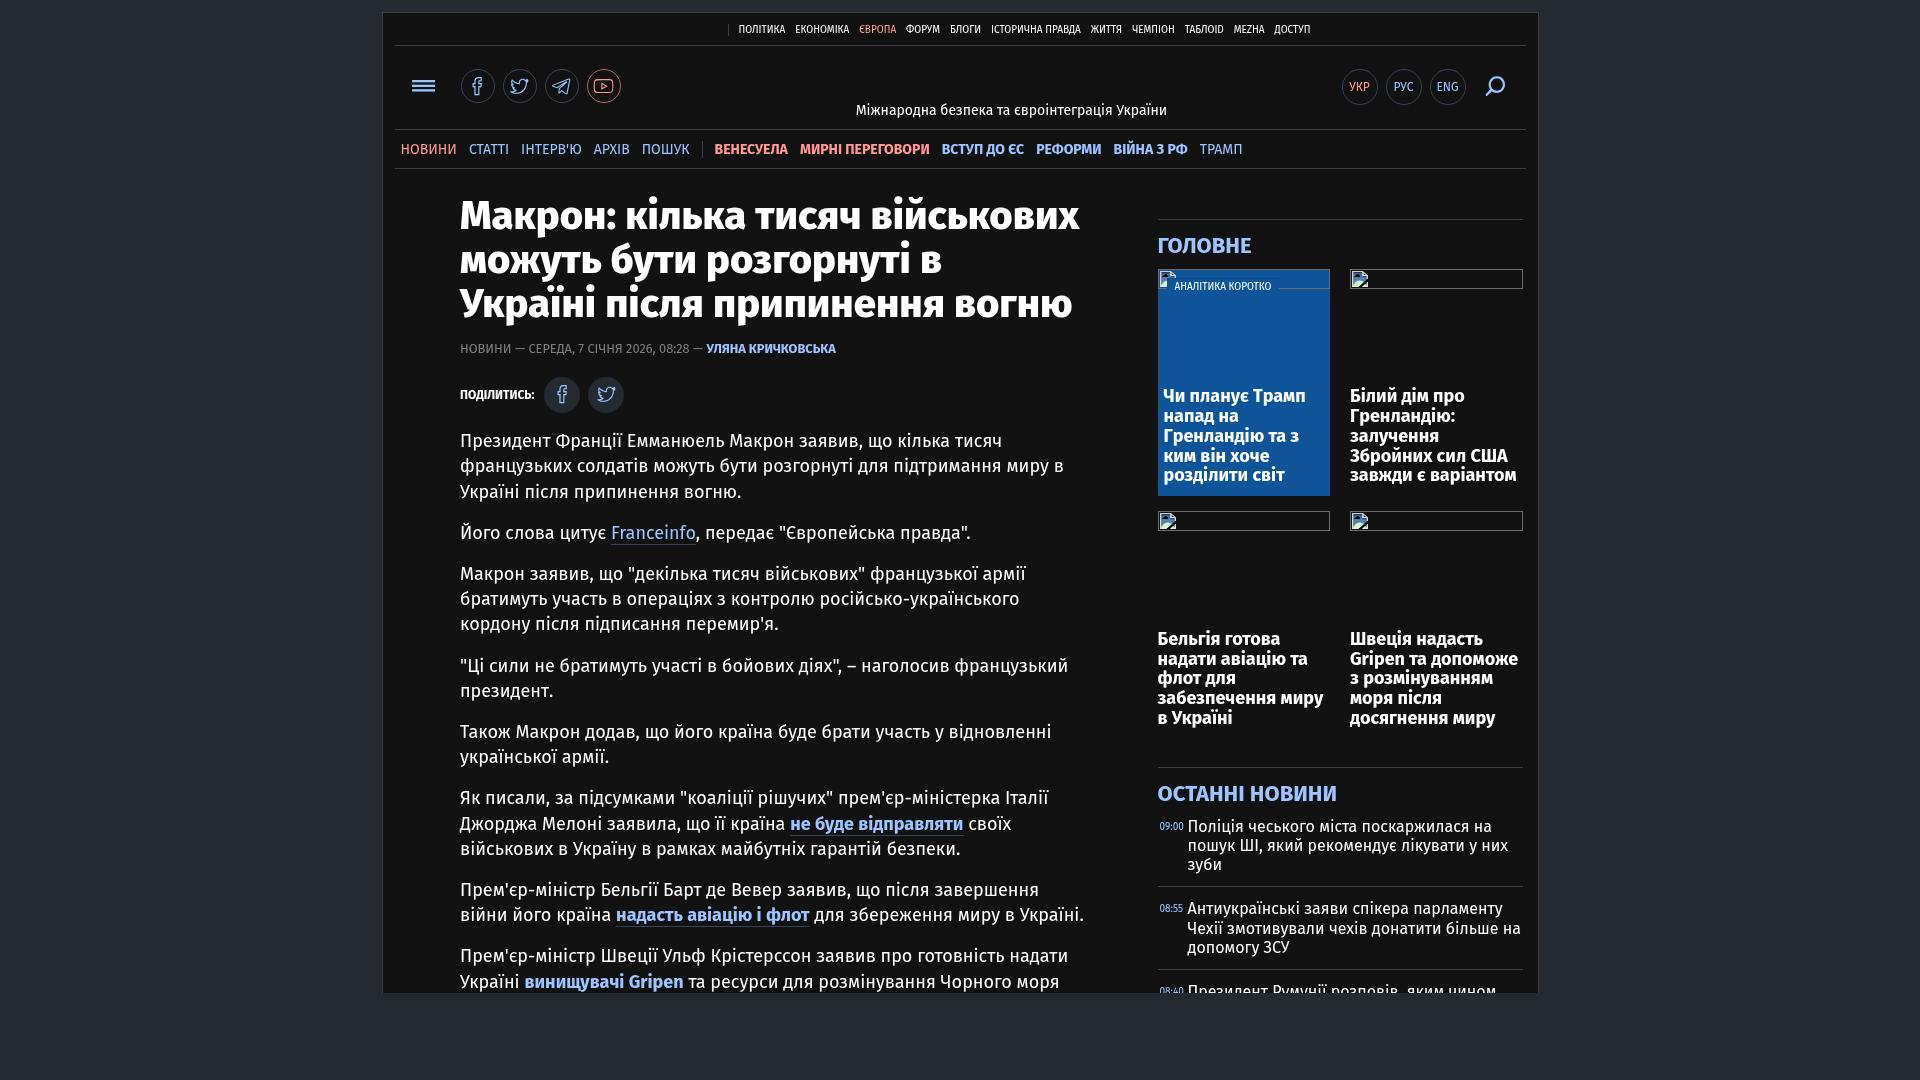Screen dimensions: 1920x1080
Task: Open the ІНТЕРВ'Ю section tab
Action: (550, 149)
